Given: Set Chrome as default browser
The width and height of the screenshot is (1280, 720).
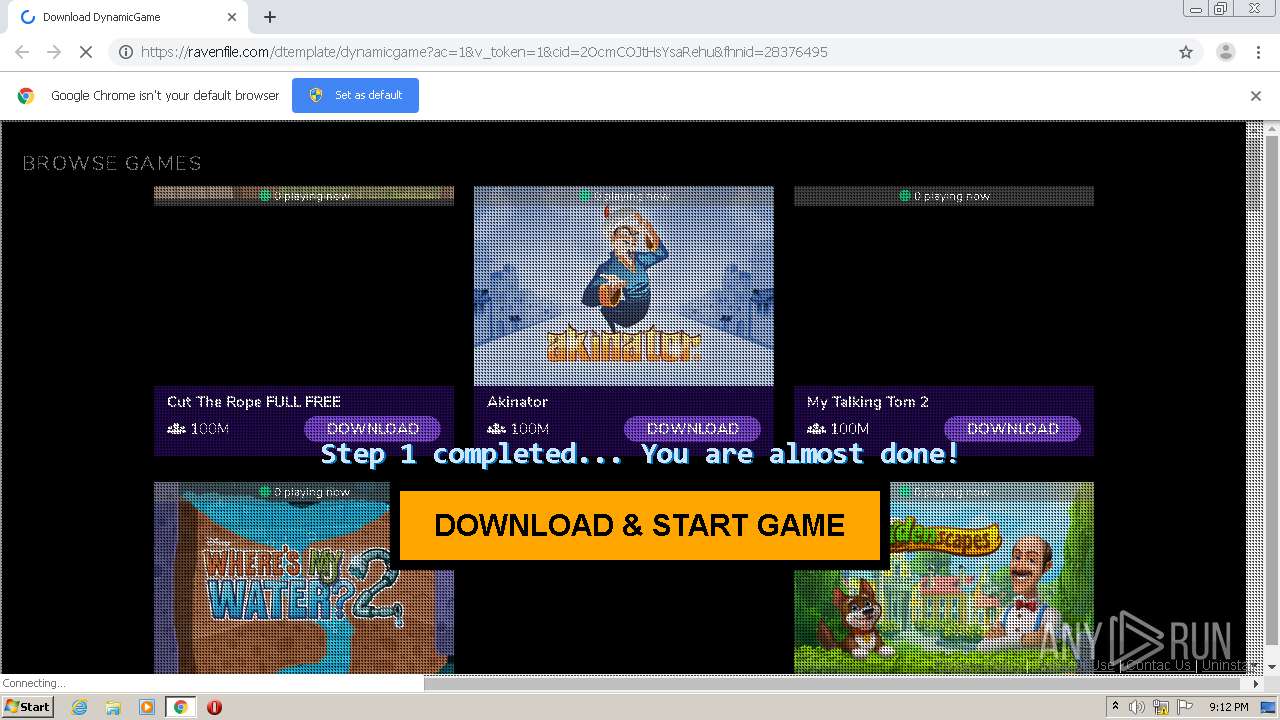Looking at the screenshot, I should [355, 95].
